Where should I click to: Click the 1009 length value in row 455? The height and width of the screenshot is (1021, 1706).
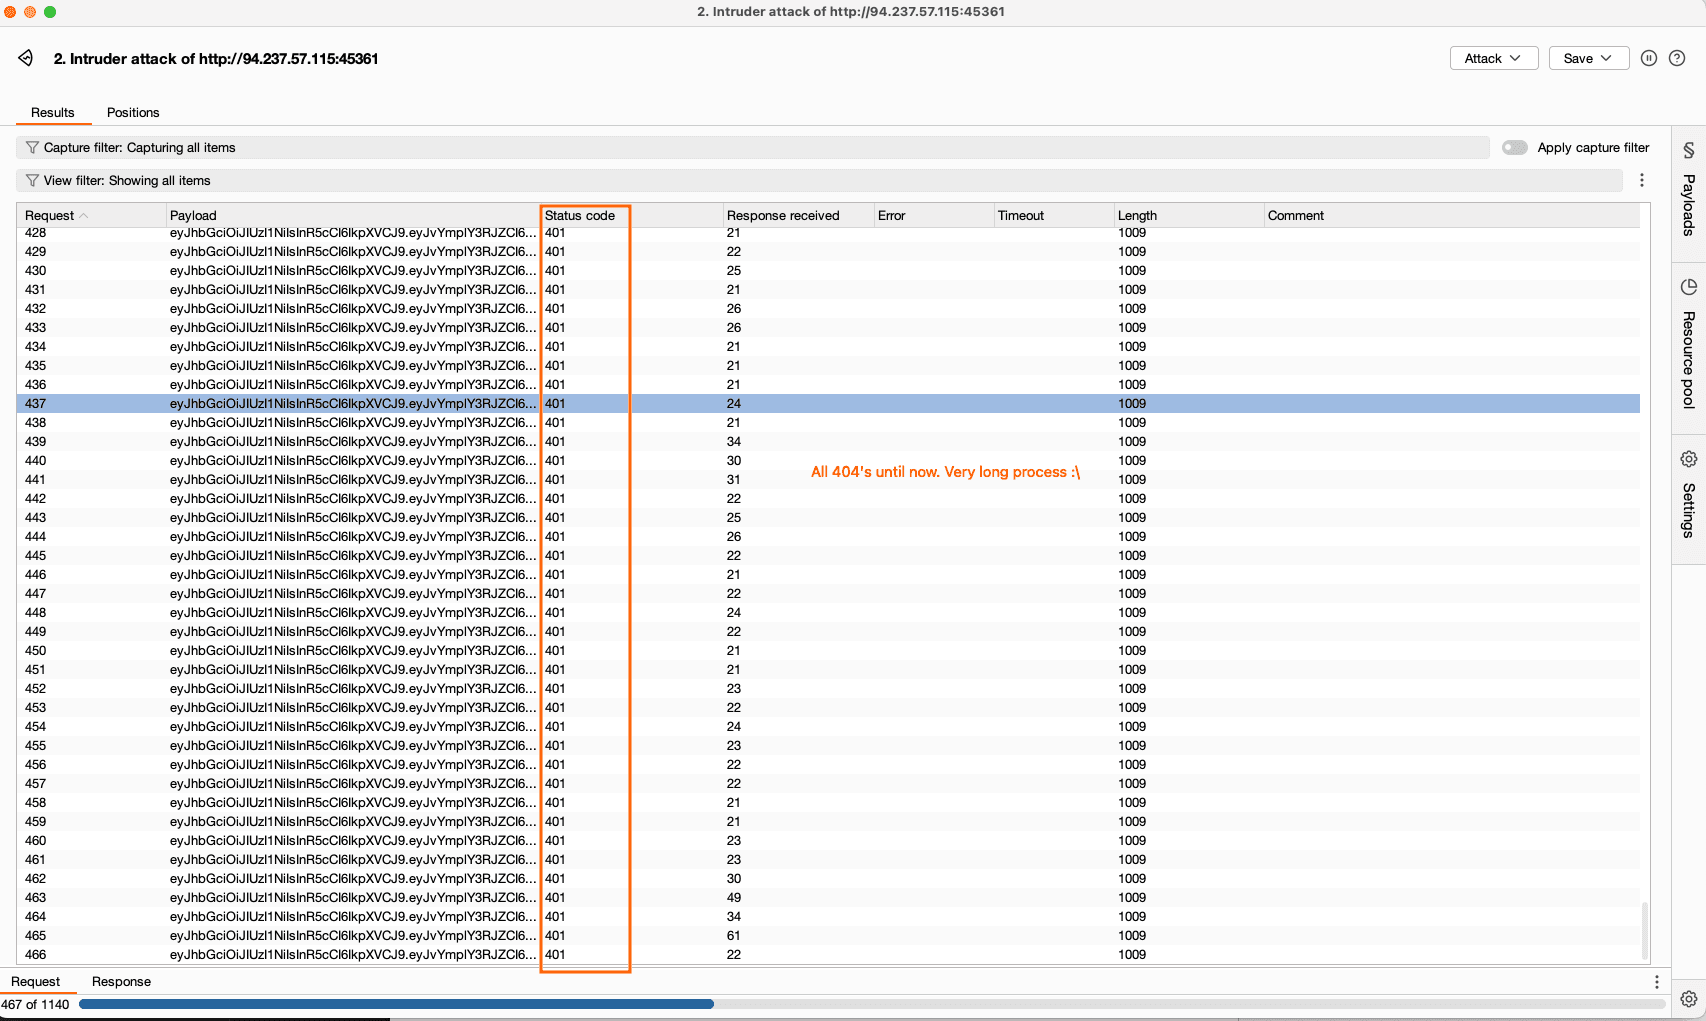(1132, 746)
